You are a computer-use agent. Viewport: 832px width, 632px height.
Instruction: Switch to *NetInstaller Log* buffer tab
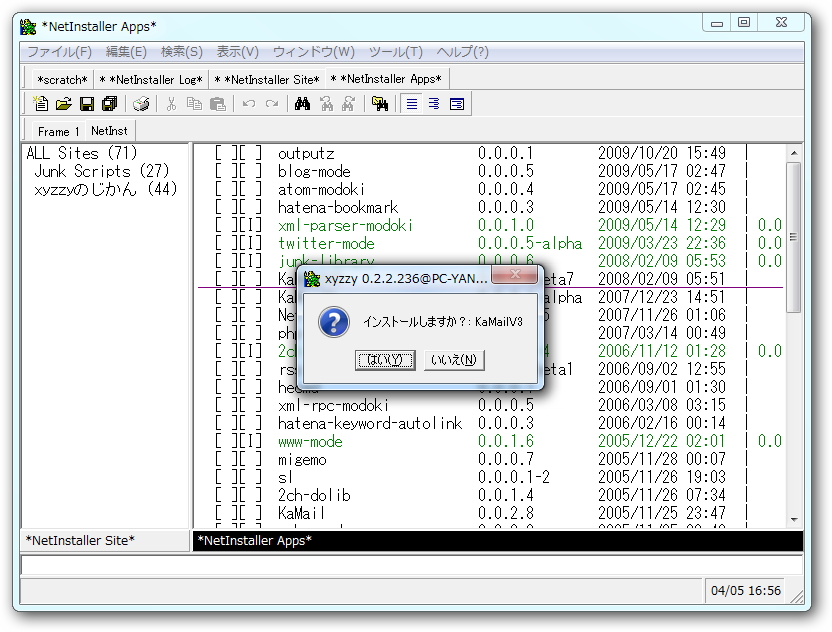pyautogui.click(x=151, y=80)
